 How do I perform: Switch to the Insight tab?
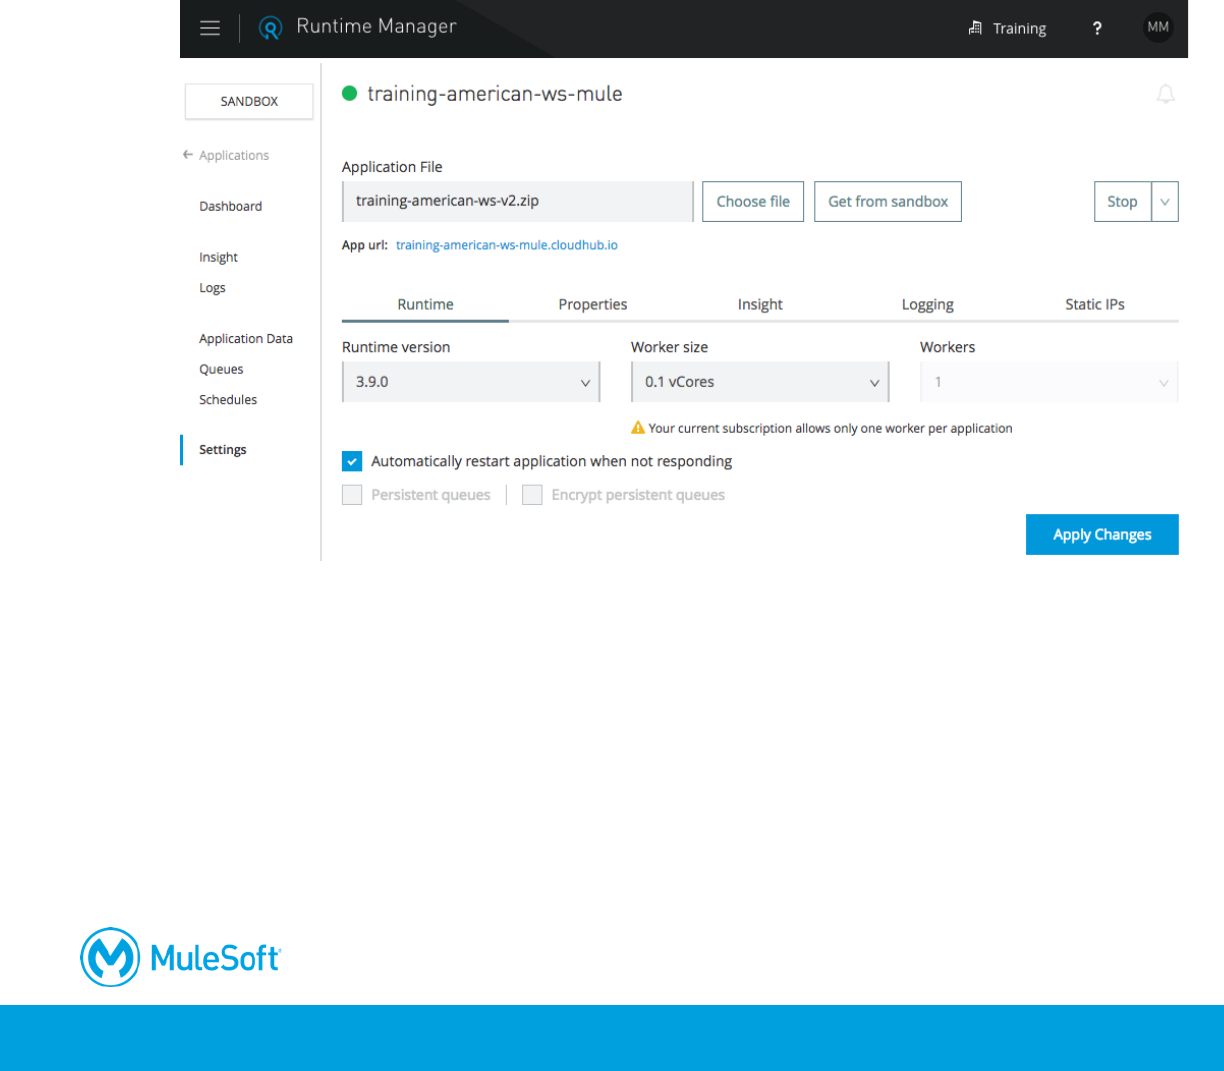[760, 304]
